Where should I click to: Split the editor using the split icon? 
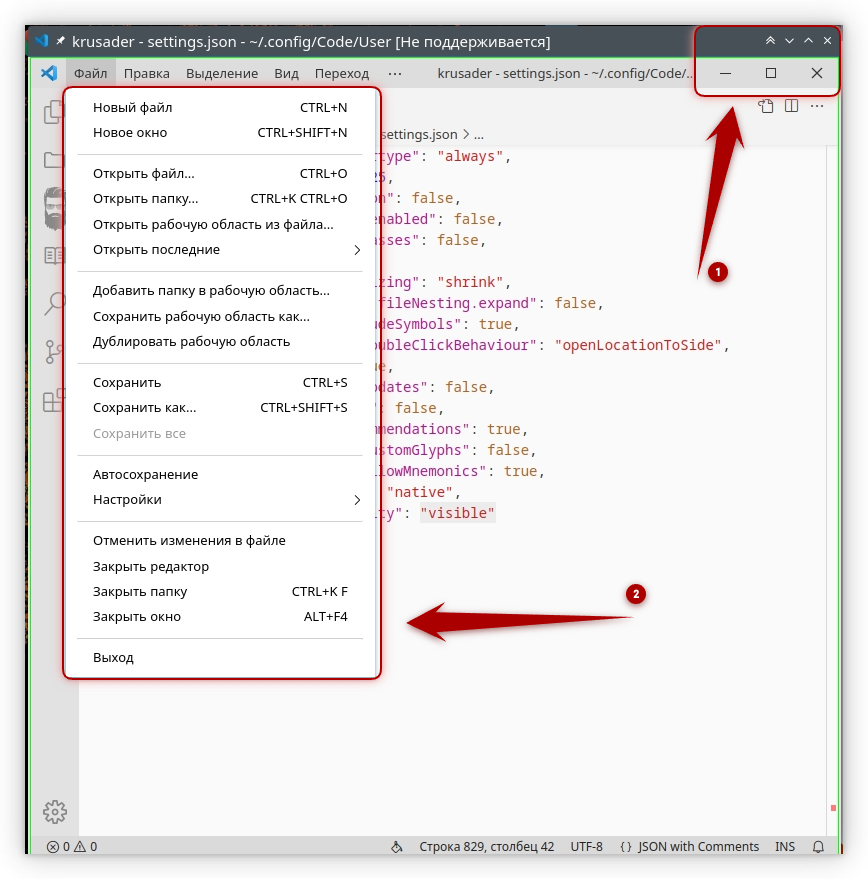click(790, 105)
